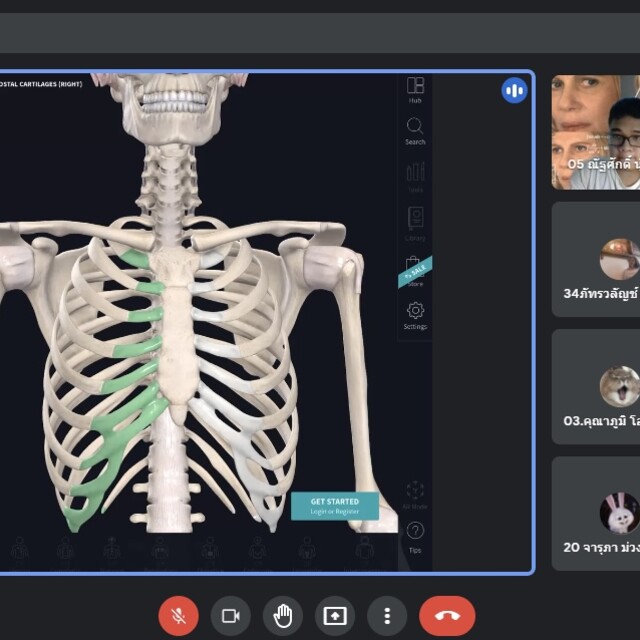
Task: Open the Hub panel
Action: pos(415,89)
